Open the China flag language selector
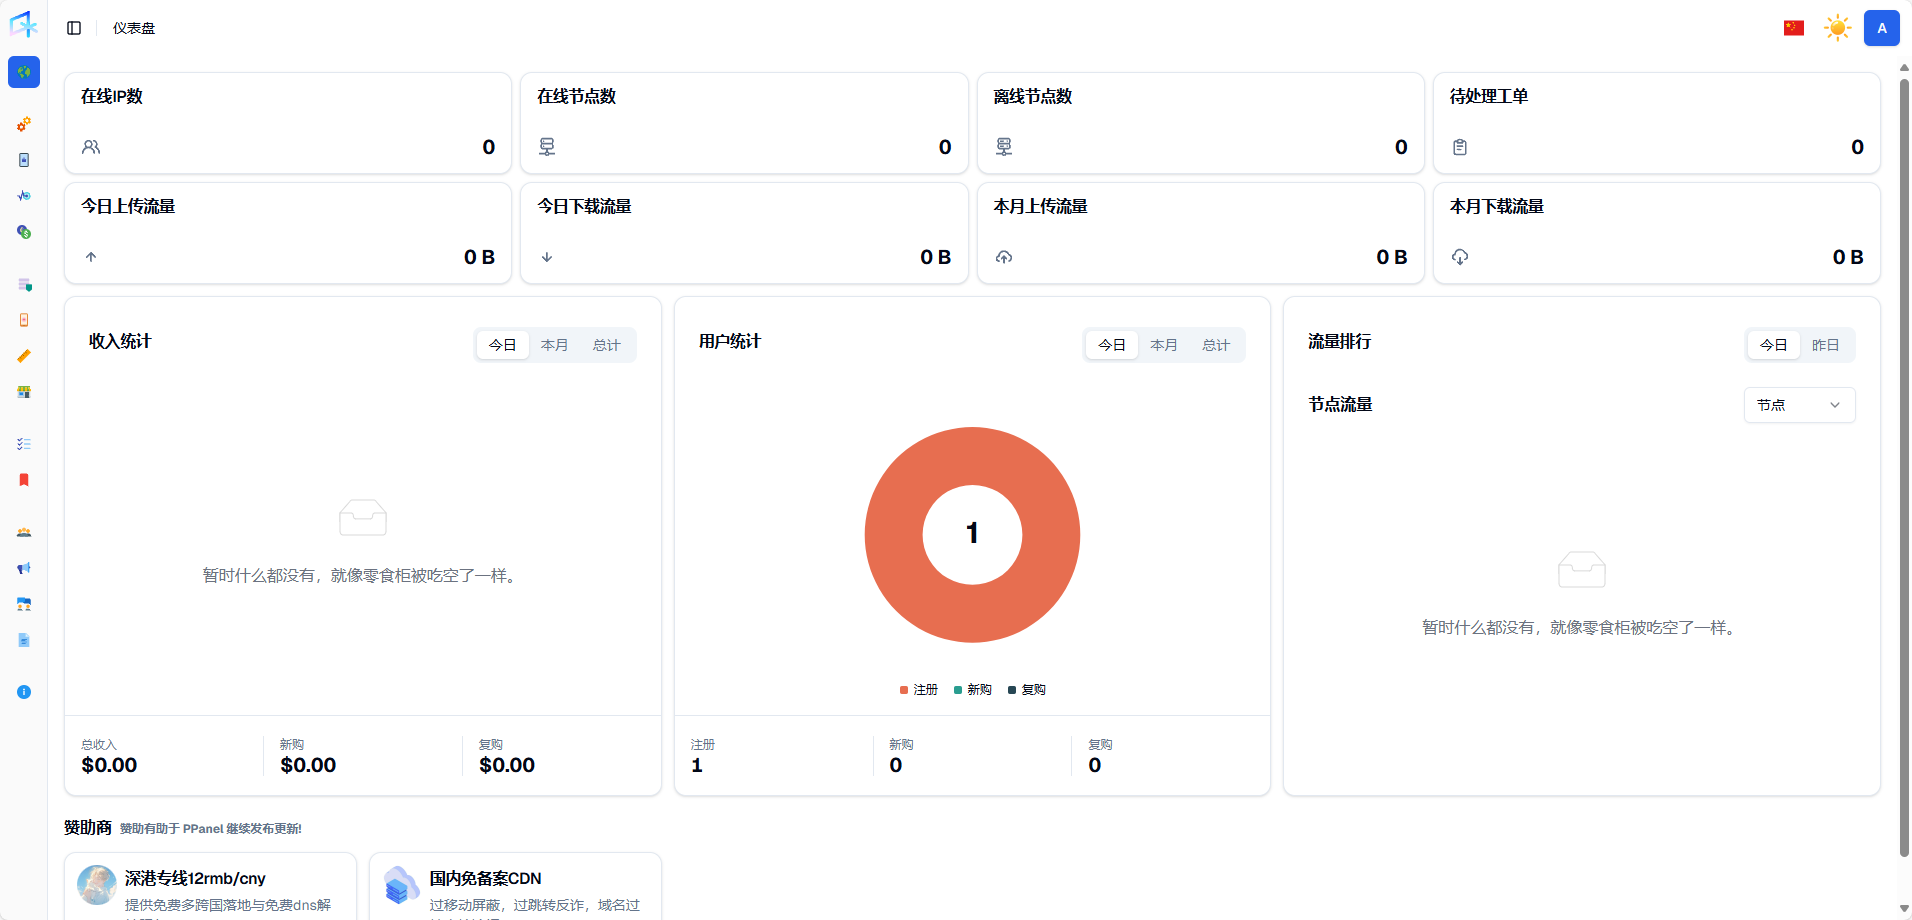This screenshot has height=920, width=1912. 1794,28
